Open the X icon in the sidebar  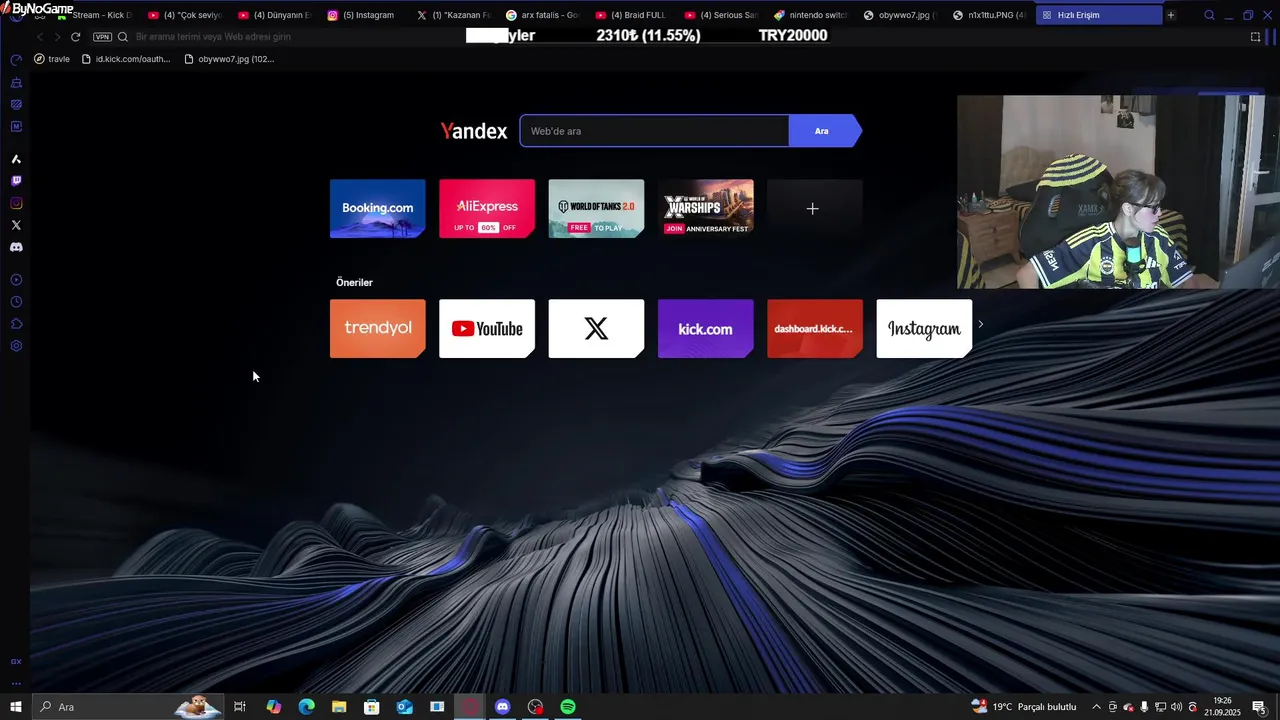click(x=16, y=225)
